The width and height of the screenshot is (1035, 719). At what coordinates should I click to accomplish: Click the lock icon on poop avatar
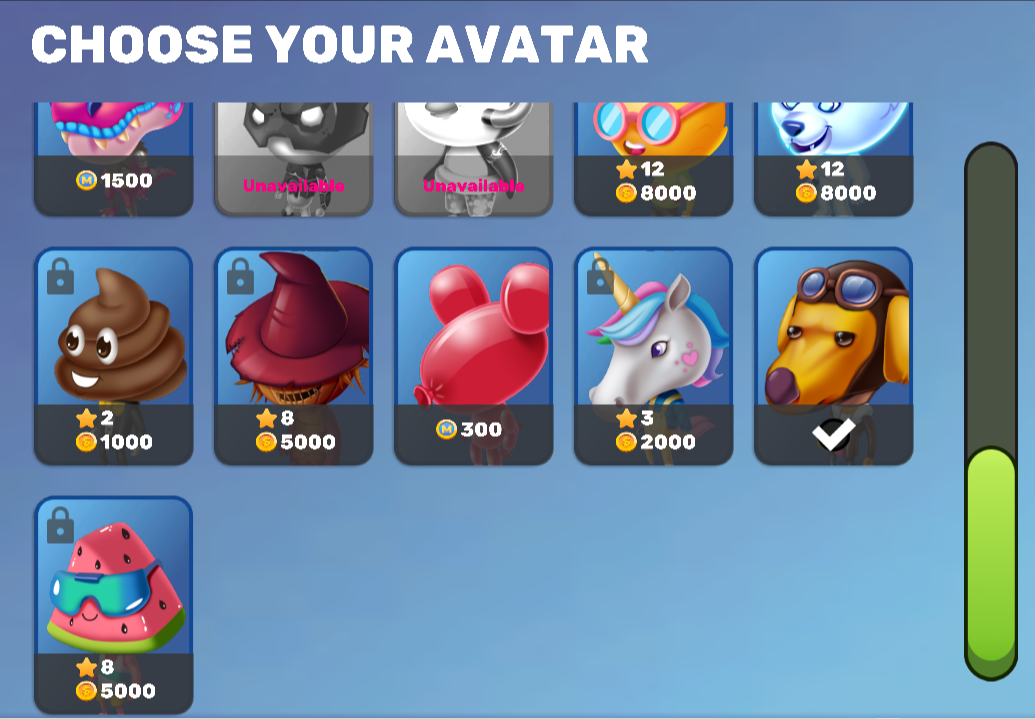(61, 277)
